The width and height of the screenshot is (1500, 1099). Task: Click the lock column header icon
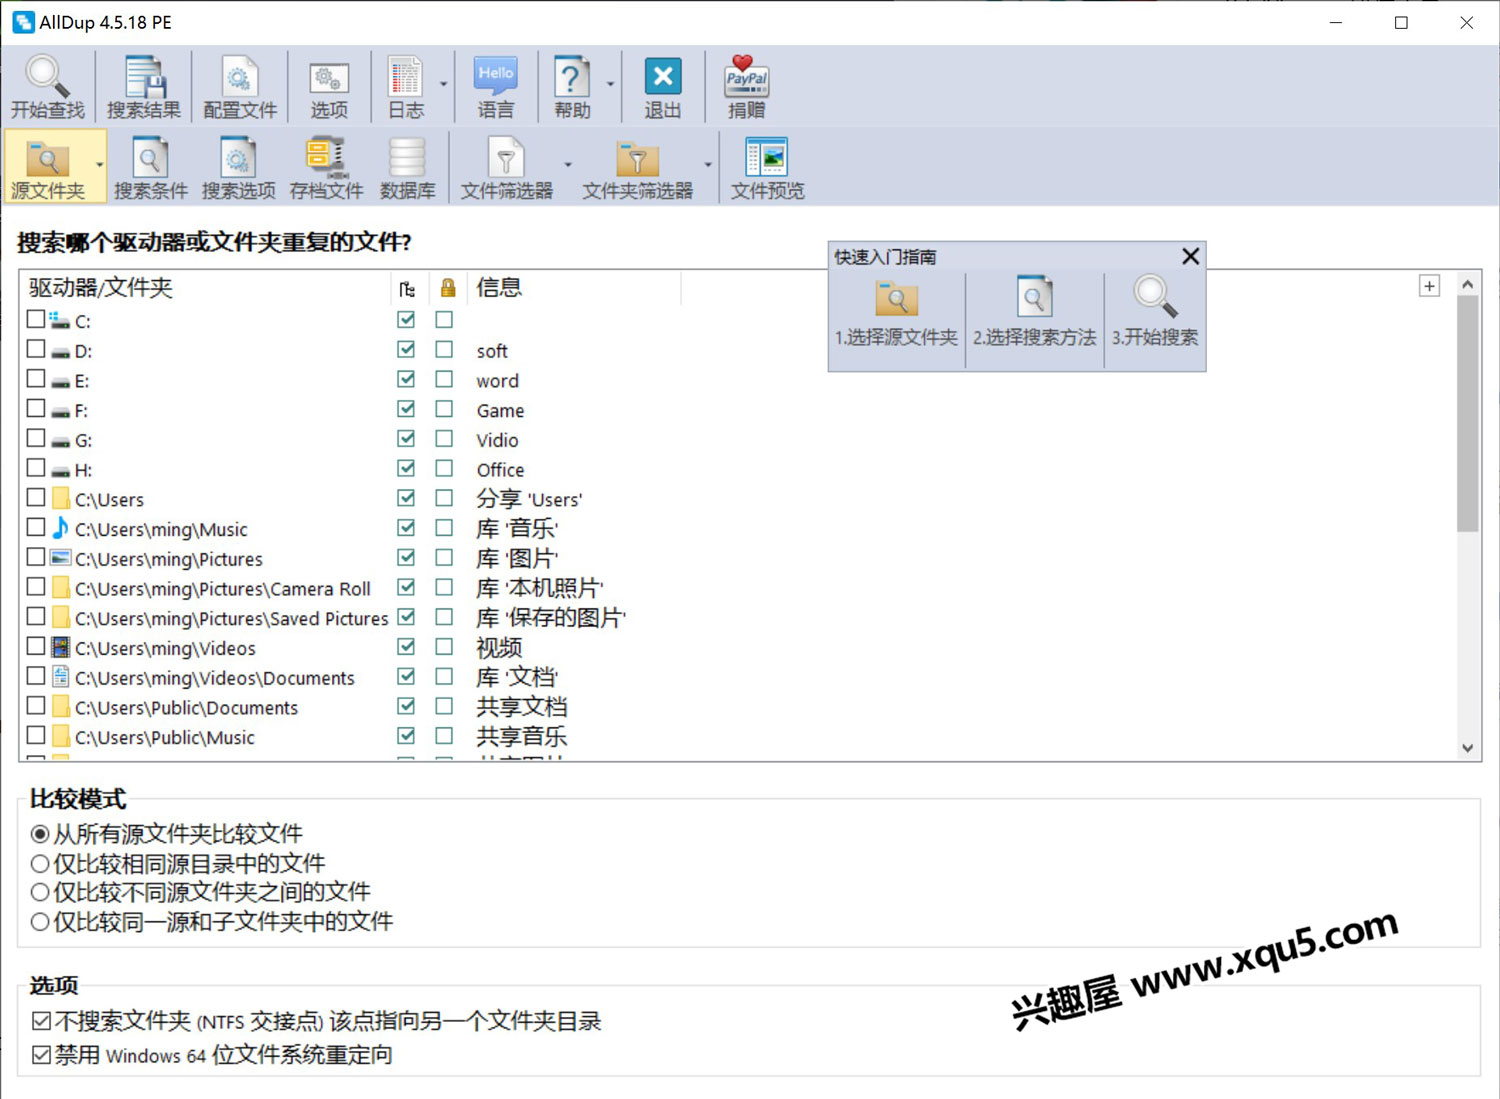[447, 289]
